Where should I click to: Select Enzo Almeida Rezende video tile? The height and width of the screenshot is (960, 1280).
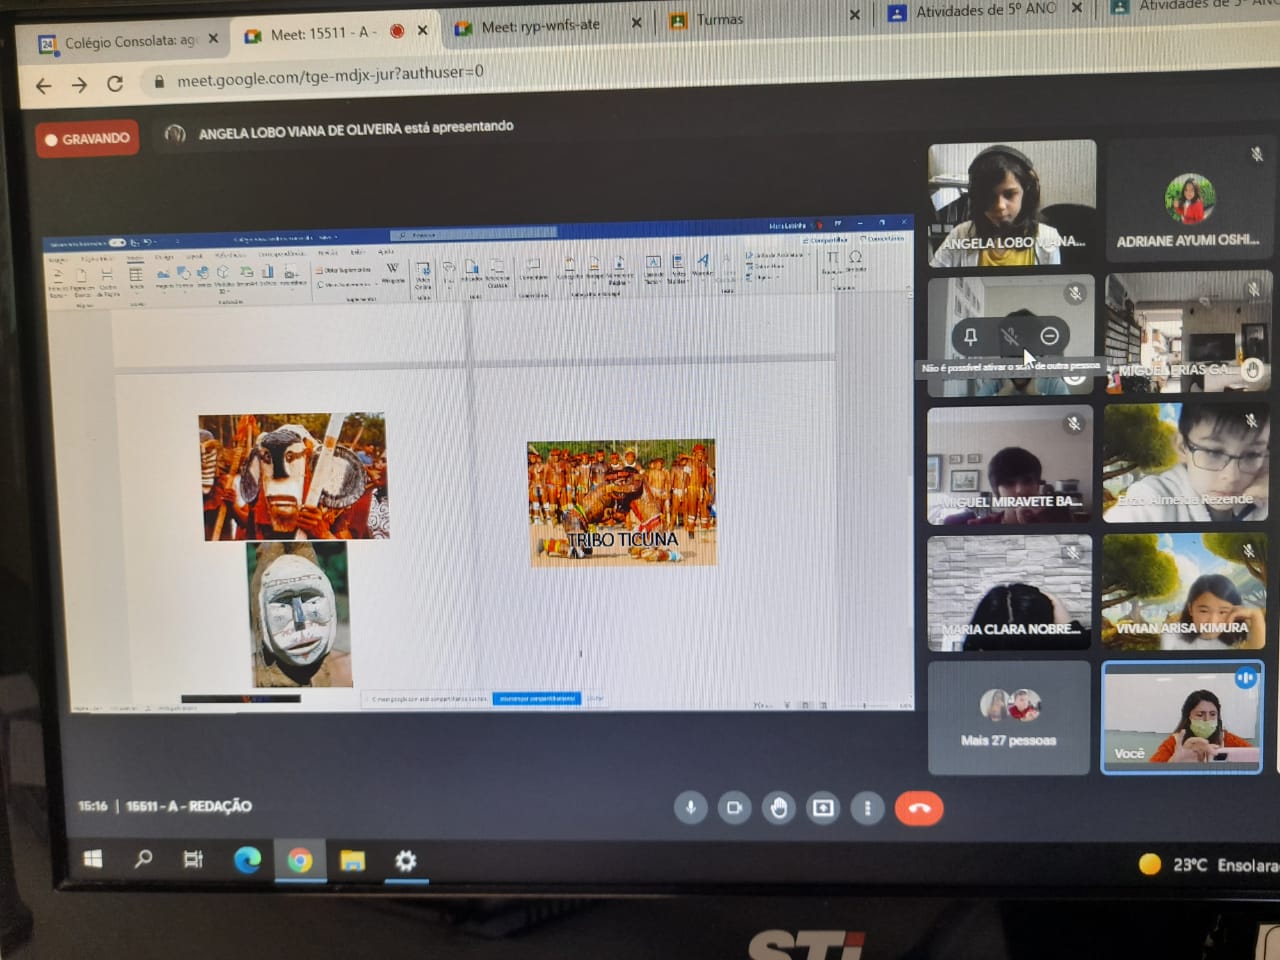tap(1186, 462)
